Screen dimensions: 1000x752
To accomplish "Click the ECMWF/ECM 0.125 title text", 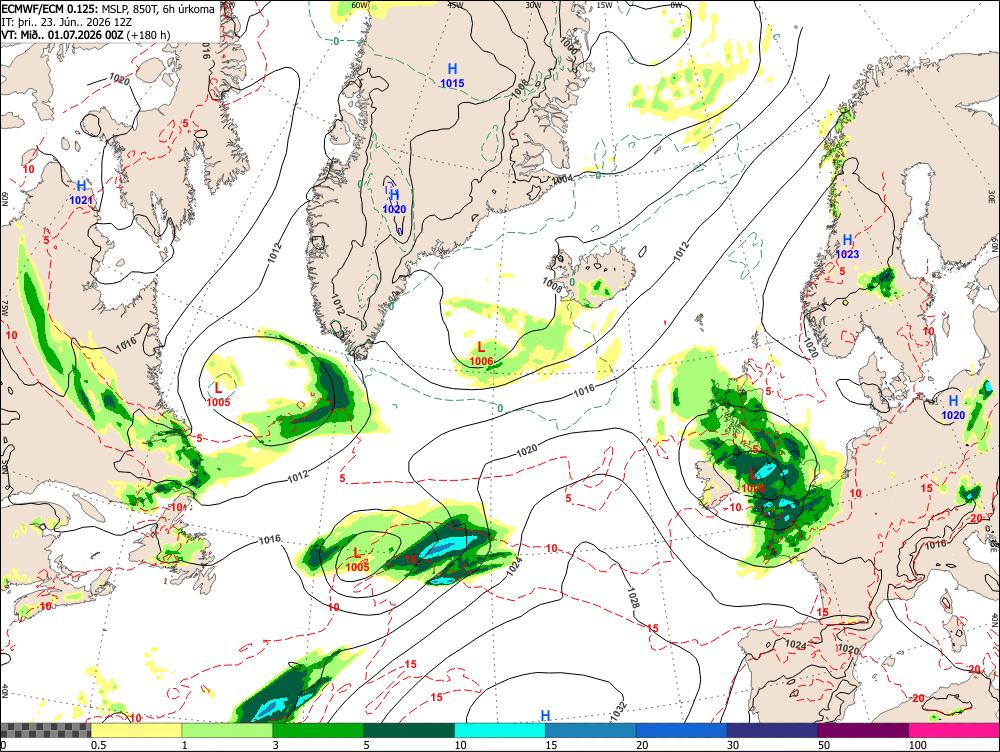I will coord(50,9).
